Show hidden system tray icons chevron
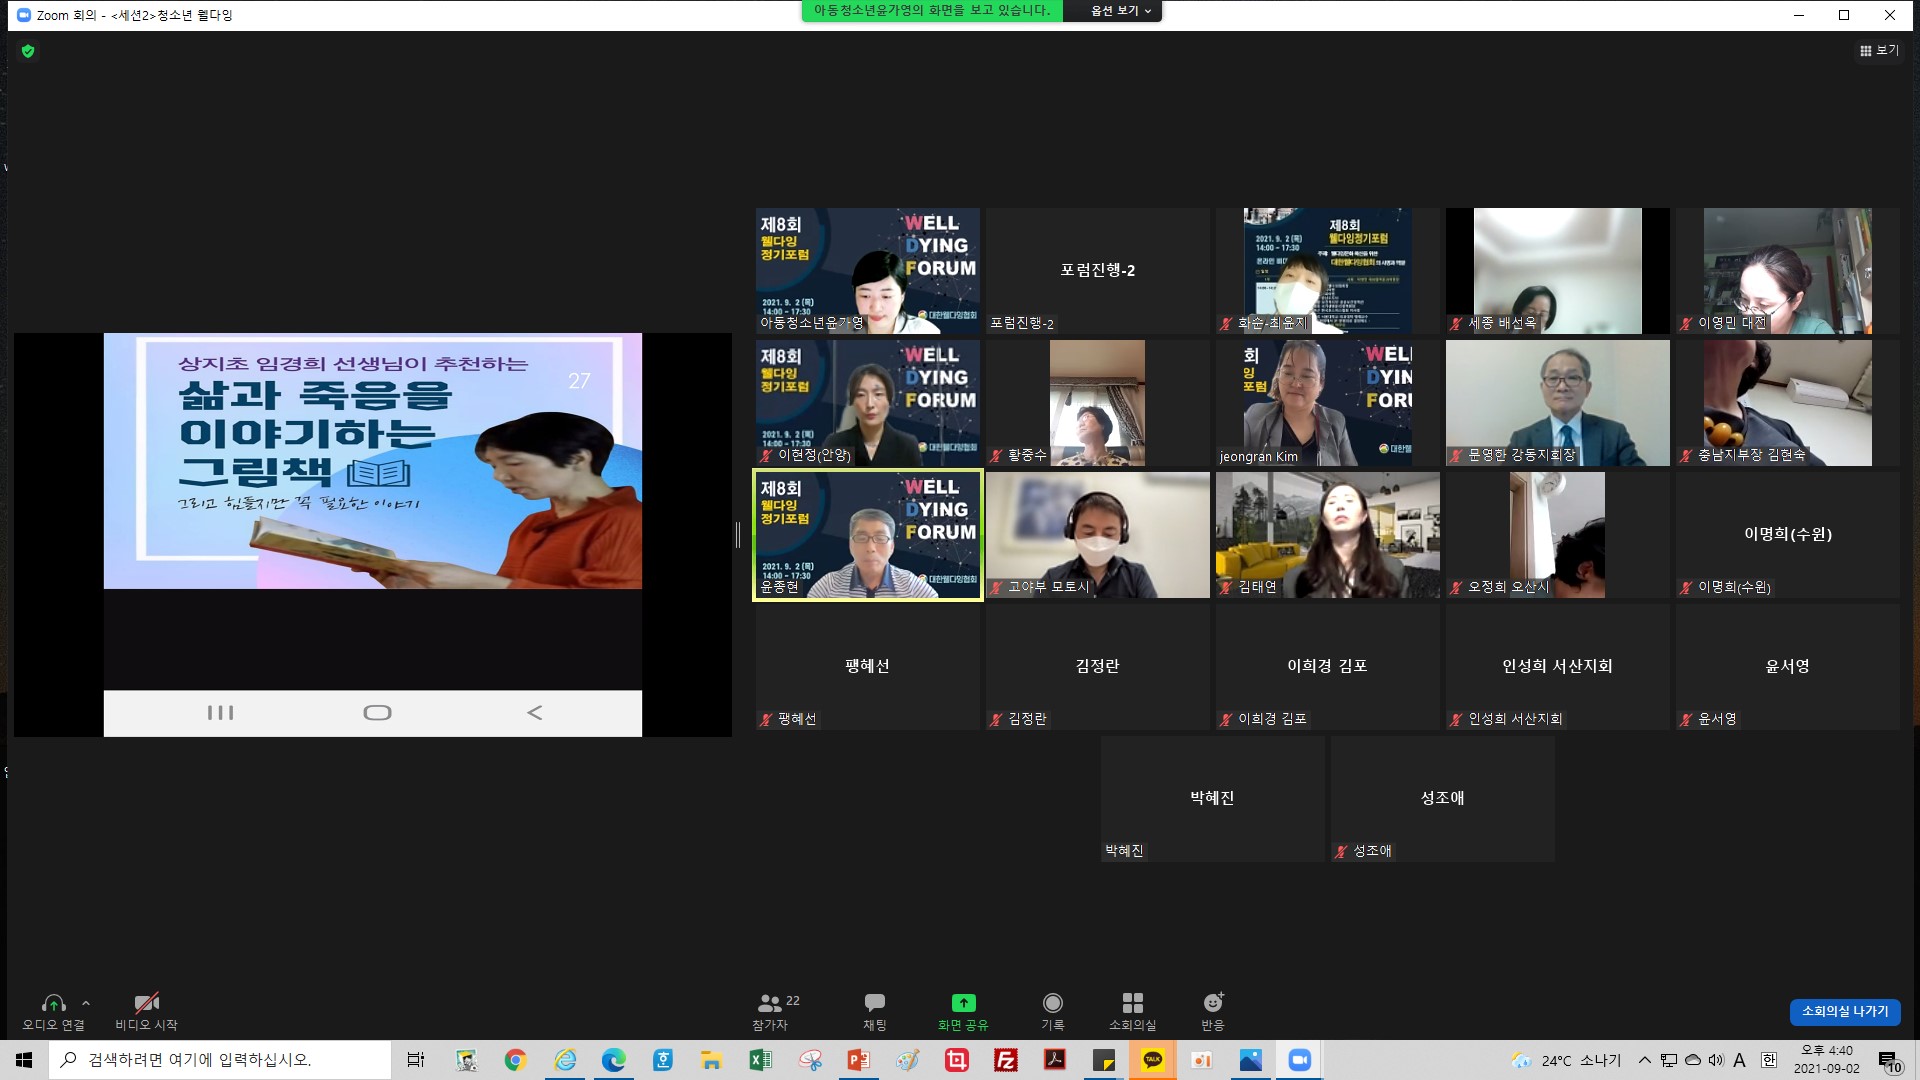Image resolution: width=1920 pixels, height=1080 pixels. coord(1644,1060)
